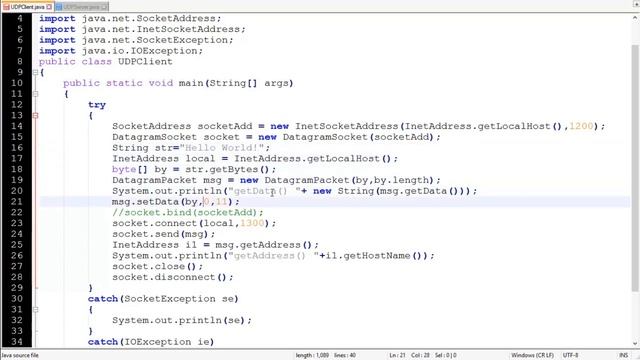Click the UTF-8 encoding status entry
This screenshot has height=360, width=640.
pyautogui.click(x=571, y=355)
